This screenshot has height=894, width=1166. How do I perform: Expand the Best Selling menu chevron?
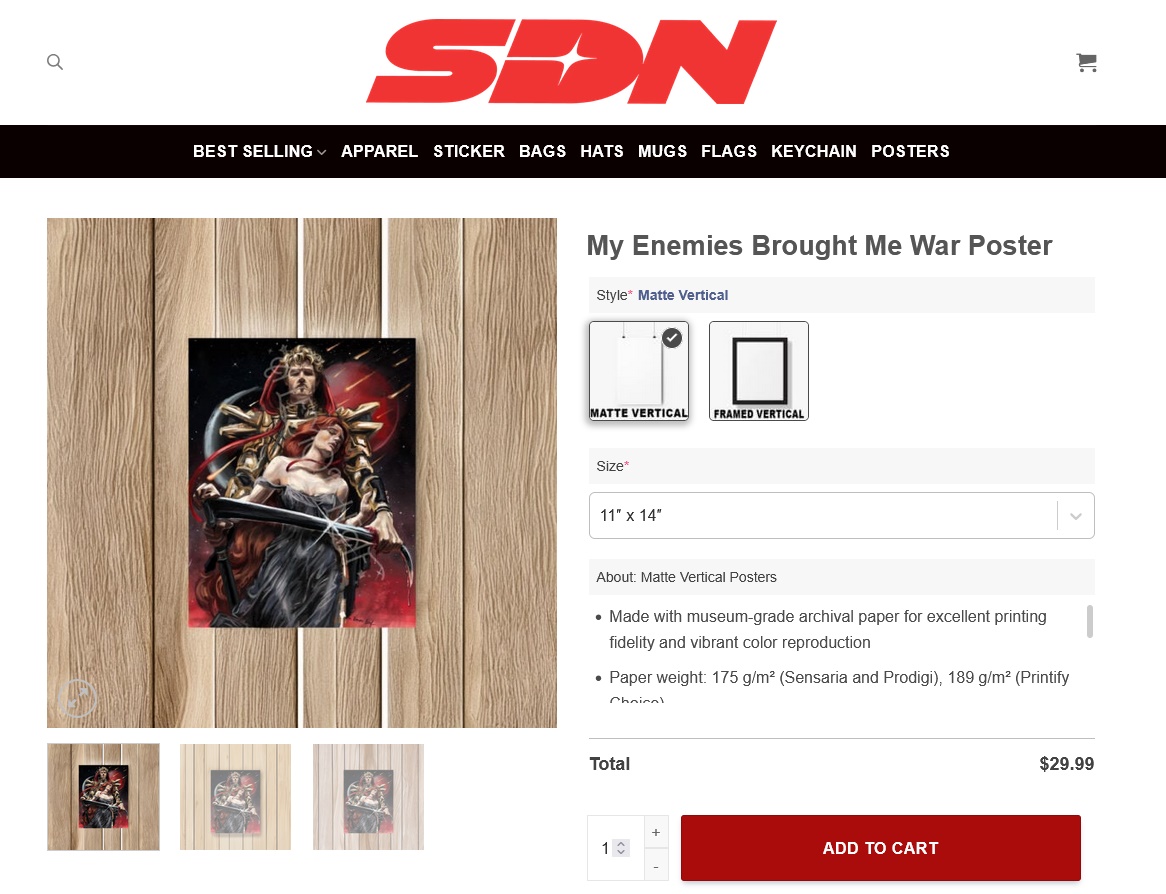coord(321,152)
